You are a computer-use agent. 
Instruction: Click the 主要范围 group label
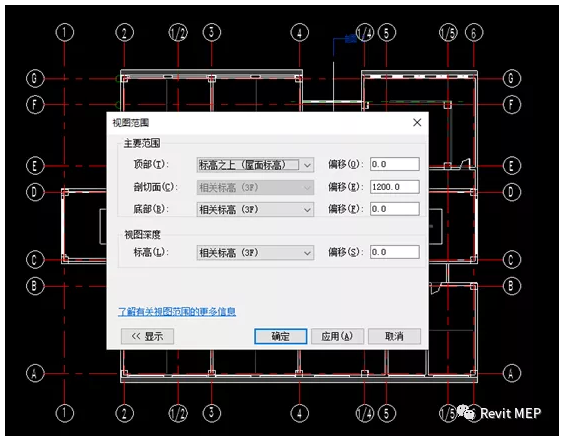(142, 144)
